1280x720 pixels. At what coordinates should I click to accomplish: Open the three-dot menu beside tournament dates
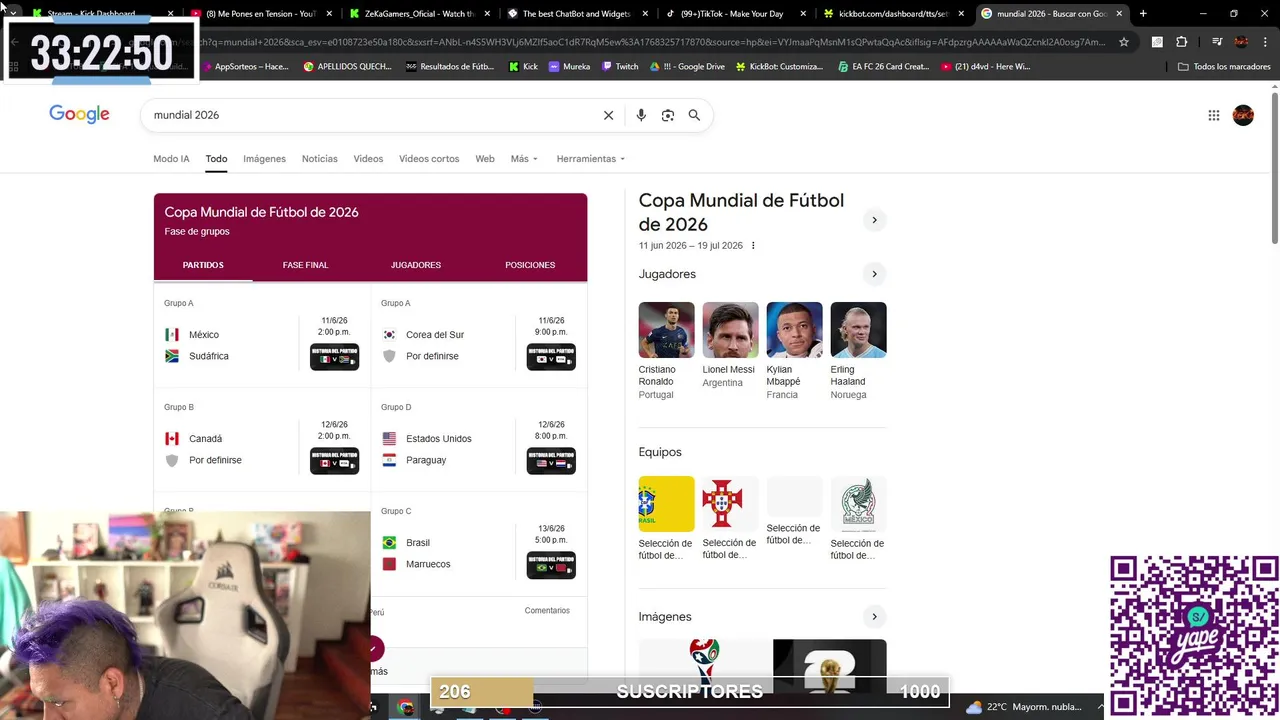(753, 246)
